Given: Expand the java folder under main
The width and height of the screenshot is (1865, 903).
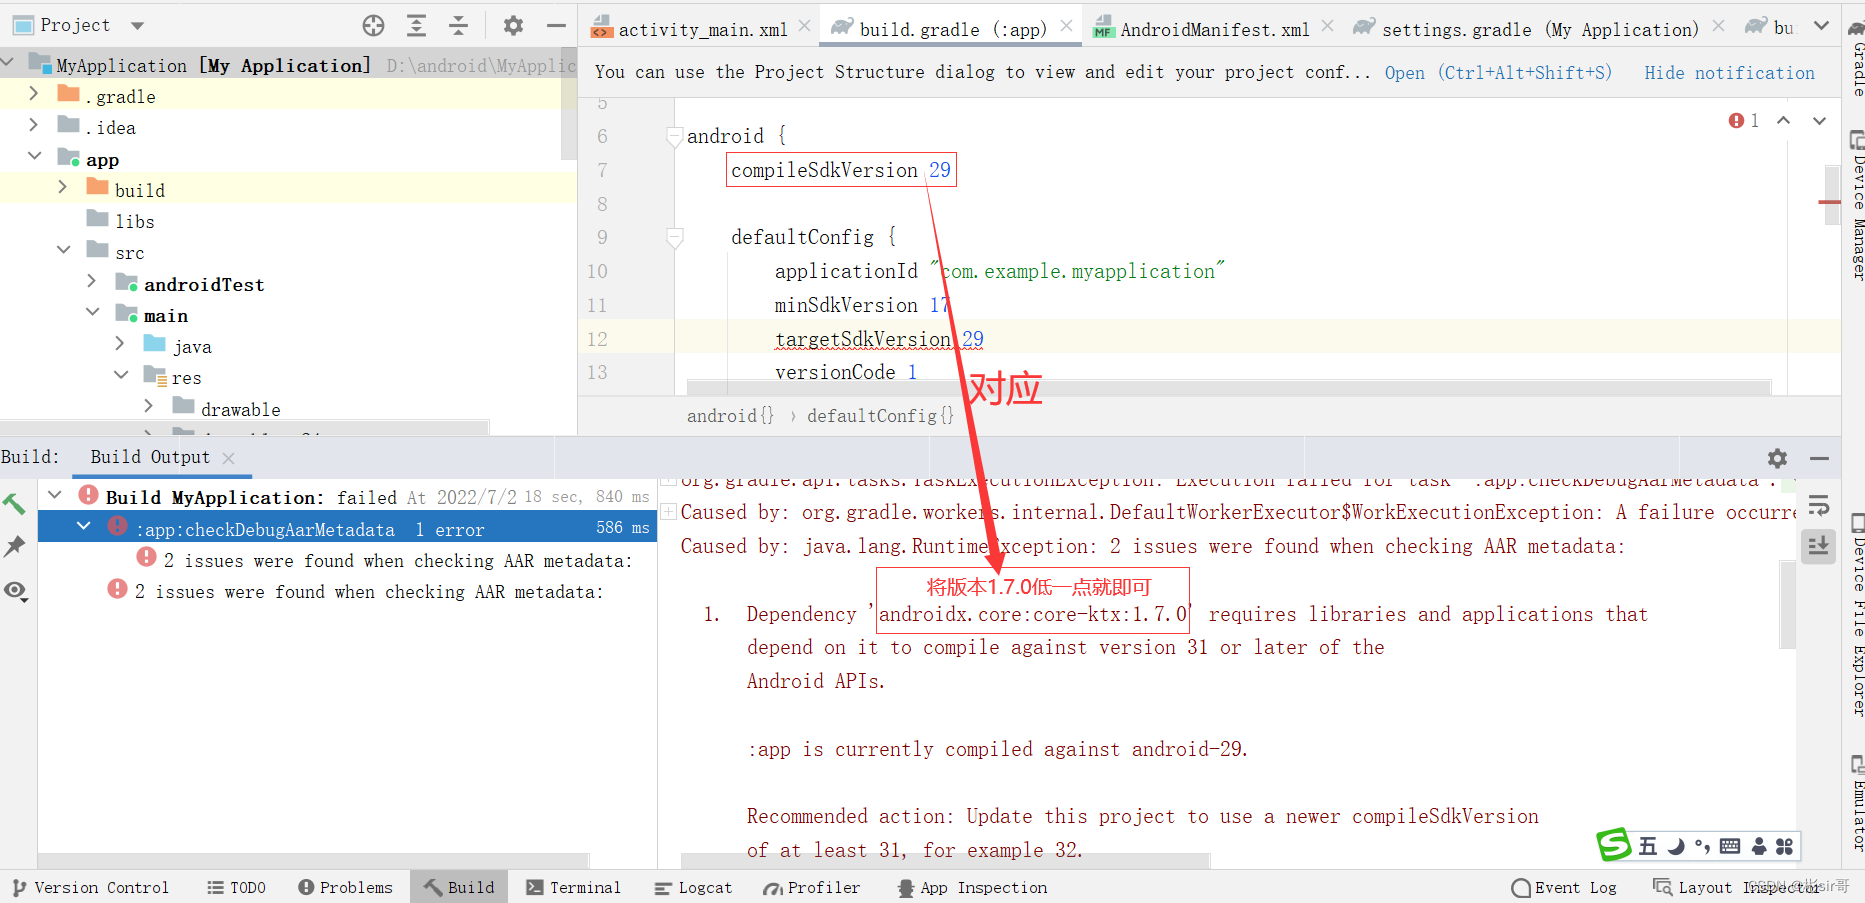Looking at the screenshot, I should (119, 345).
